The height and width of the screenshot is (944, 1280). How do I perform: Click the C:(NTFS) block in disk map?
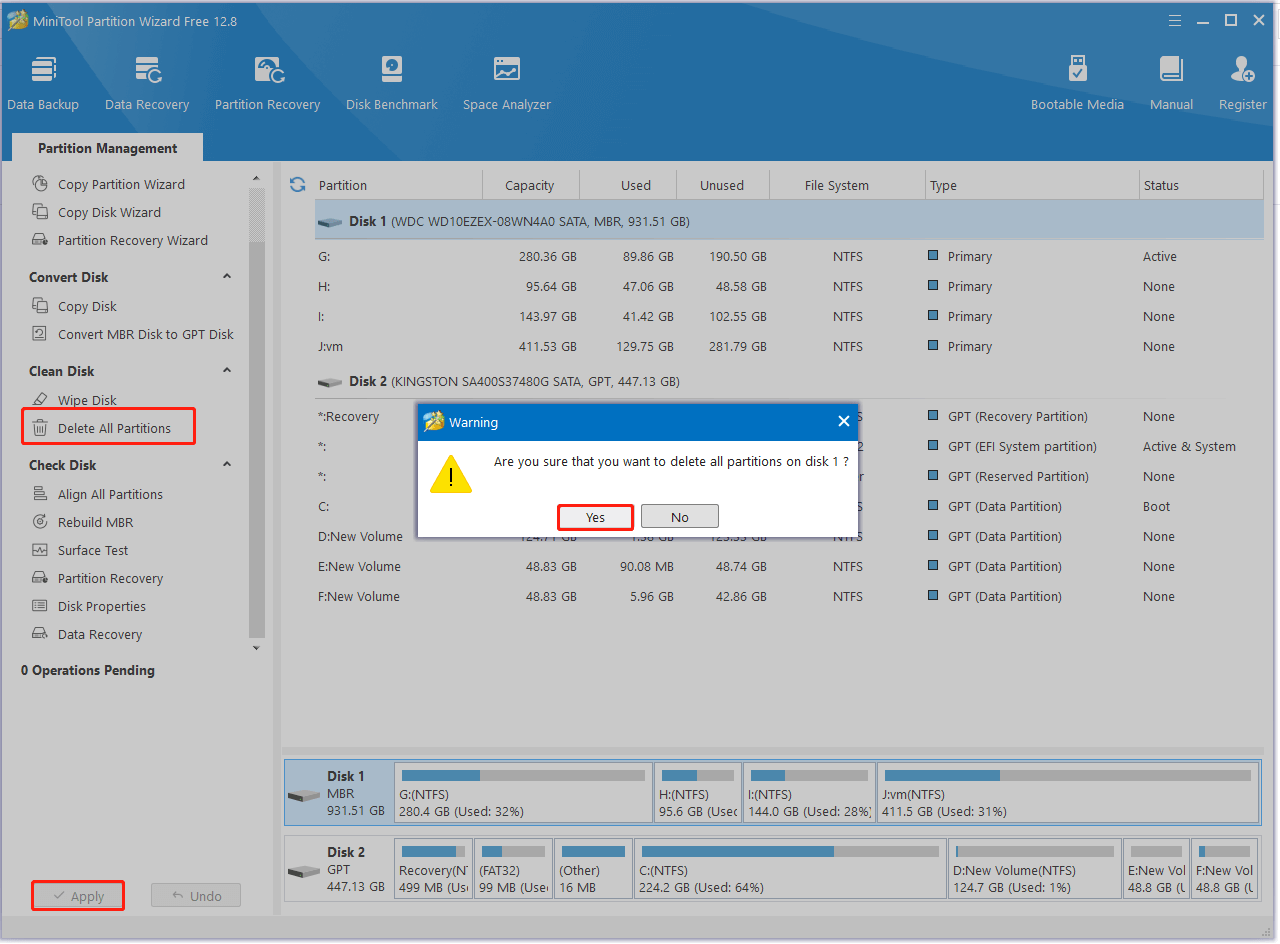(790, 869)
